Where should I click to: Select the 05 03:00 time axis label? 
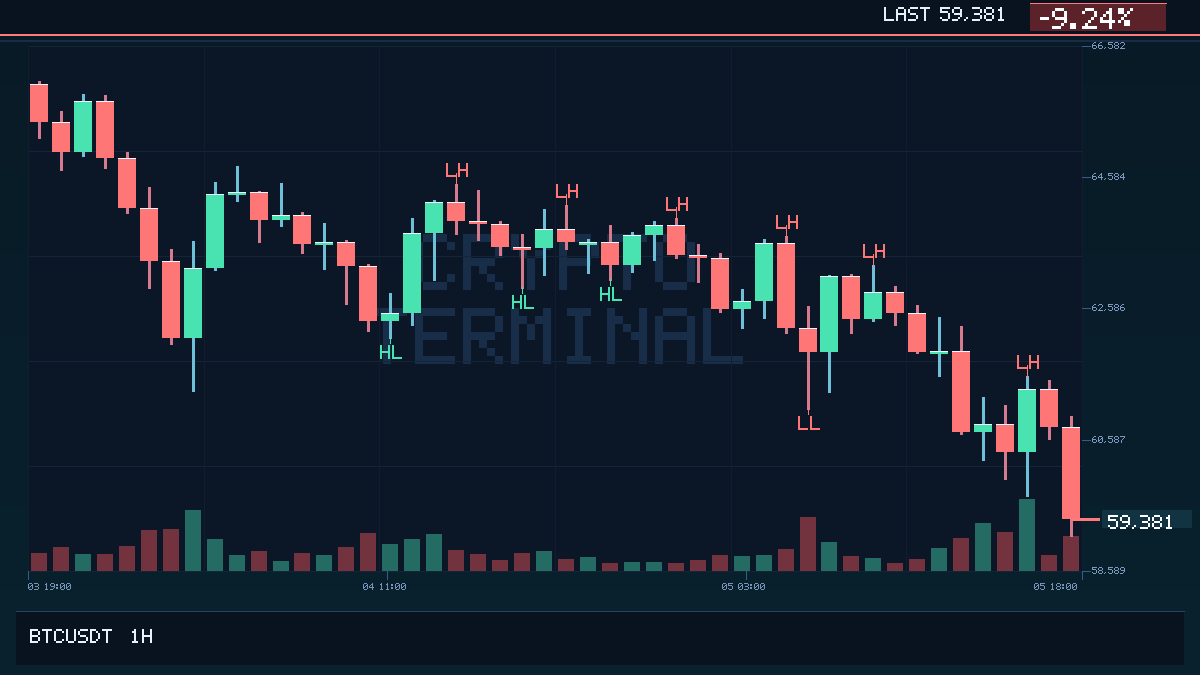(x=743, y=586)
